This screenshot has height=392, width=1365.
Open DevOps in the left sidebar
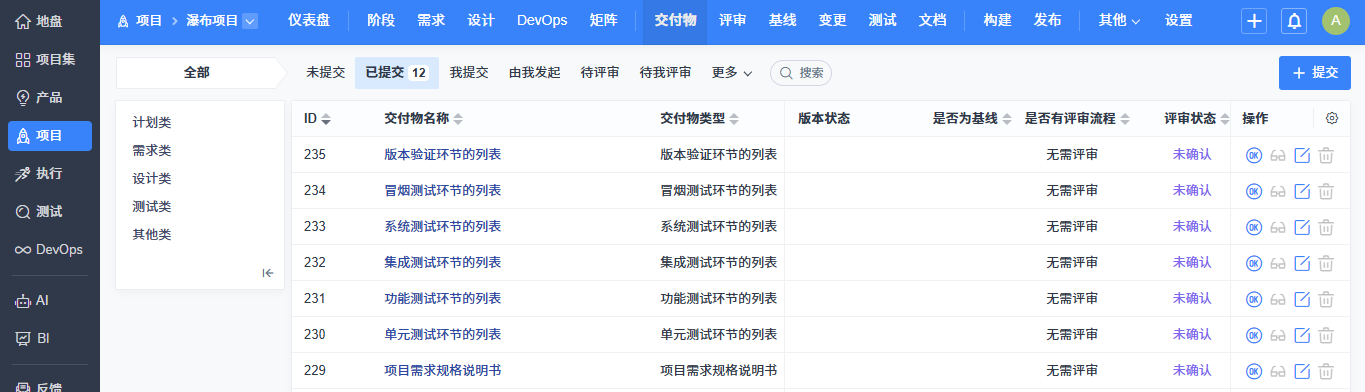click(x=50, y=249)
